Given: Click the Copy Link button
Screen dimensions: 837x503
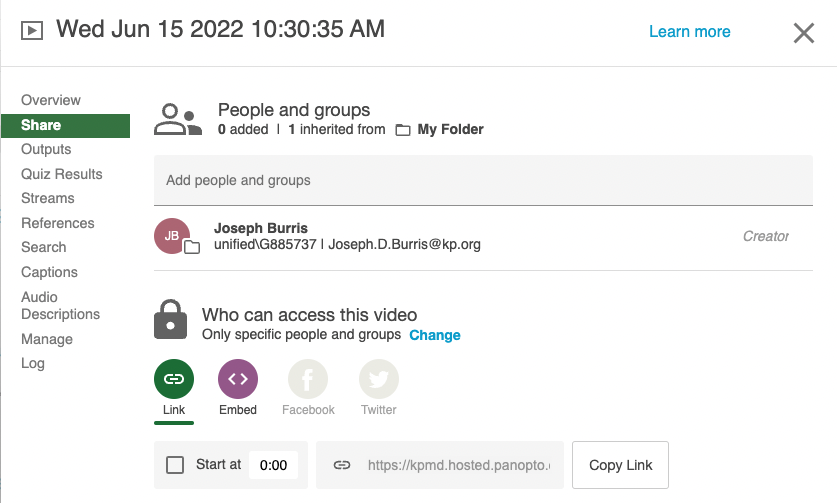Looking at the screenshot, I should point(620,465).
